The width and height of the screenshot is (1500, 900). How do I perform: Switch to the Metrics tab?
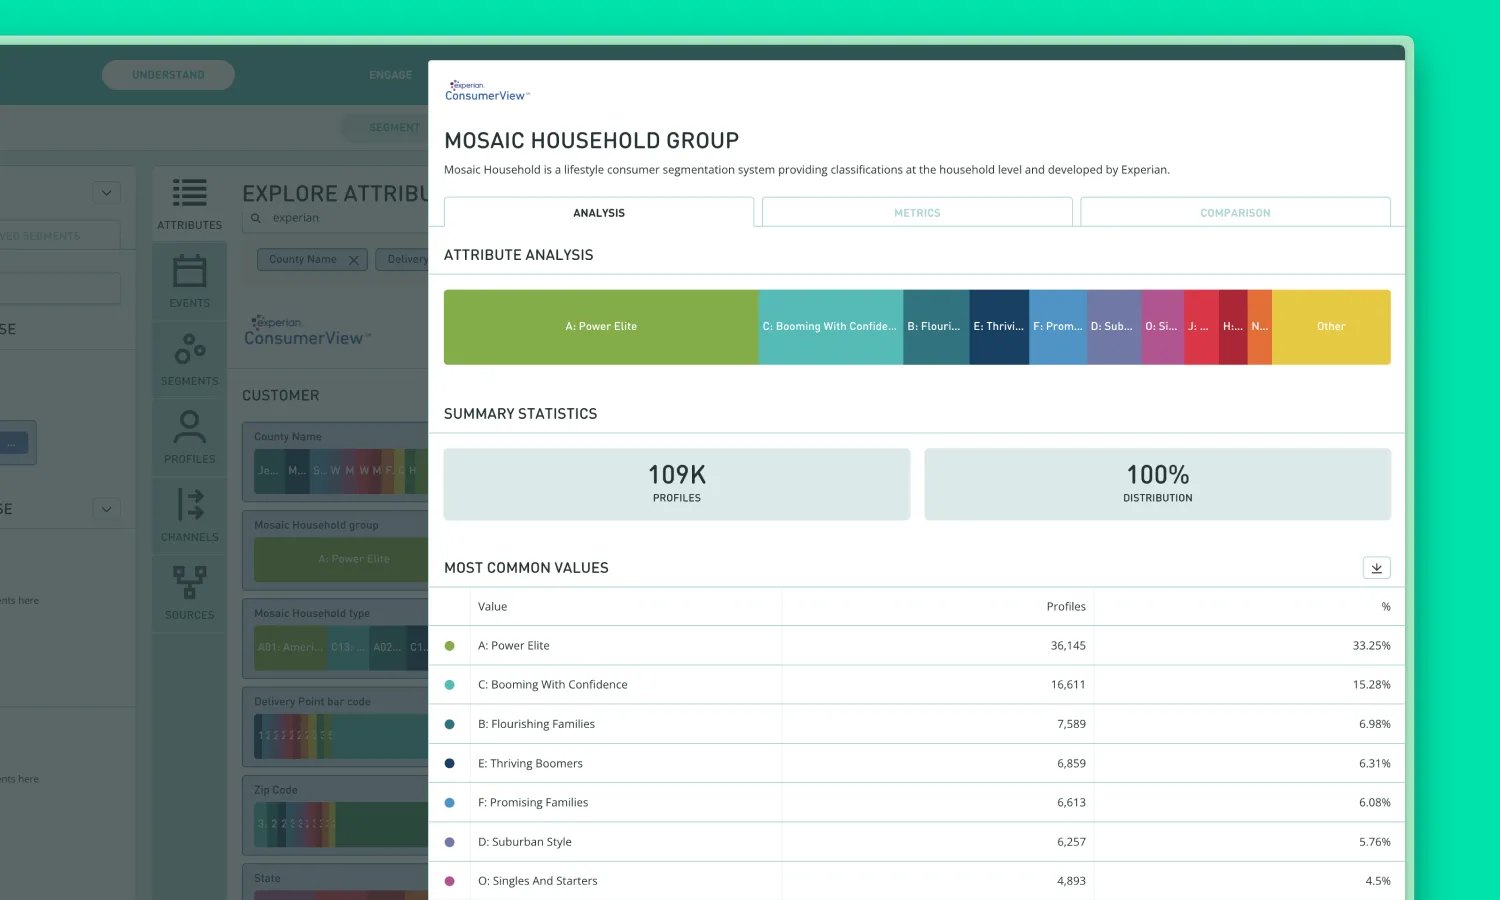[917, 213]
